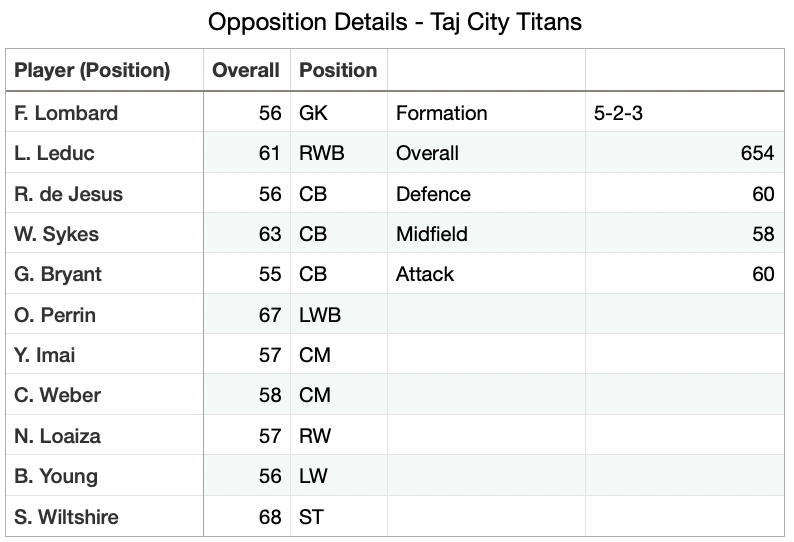Image resolution: width=794 pixels, height=542 pixels.
Task: Click the ST position cell
Action: tap(338, 517)
